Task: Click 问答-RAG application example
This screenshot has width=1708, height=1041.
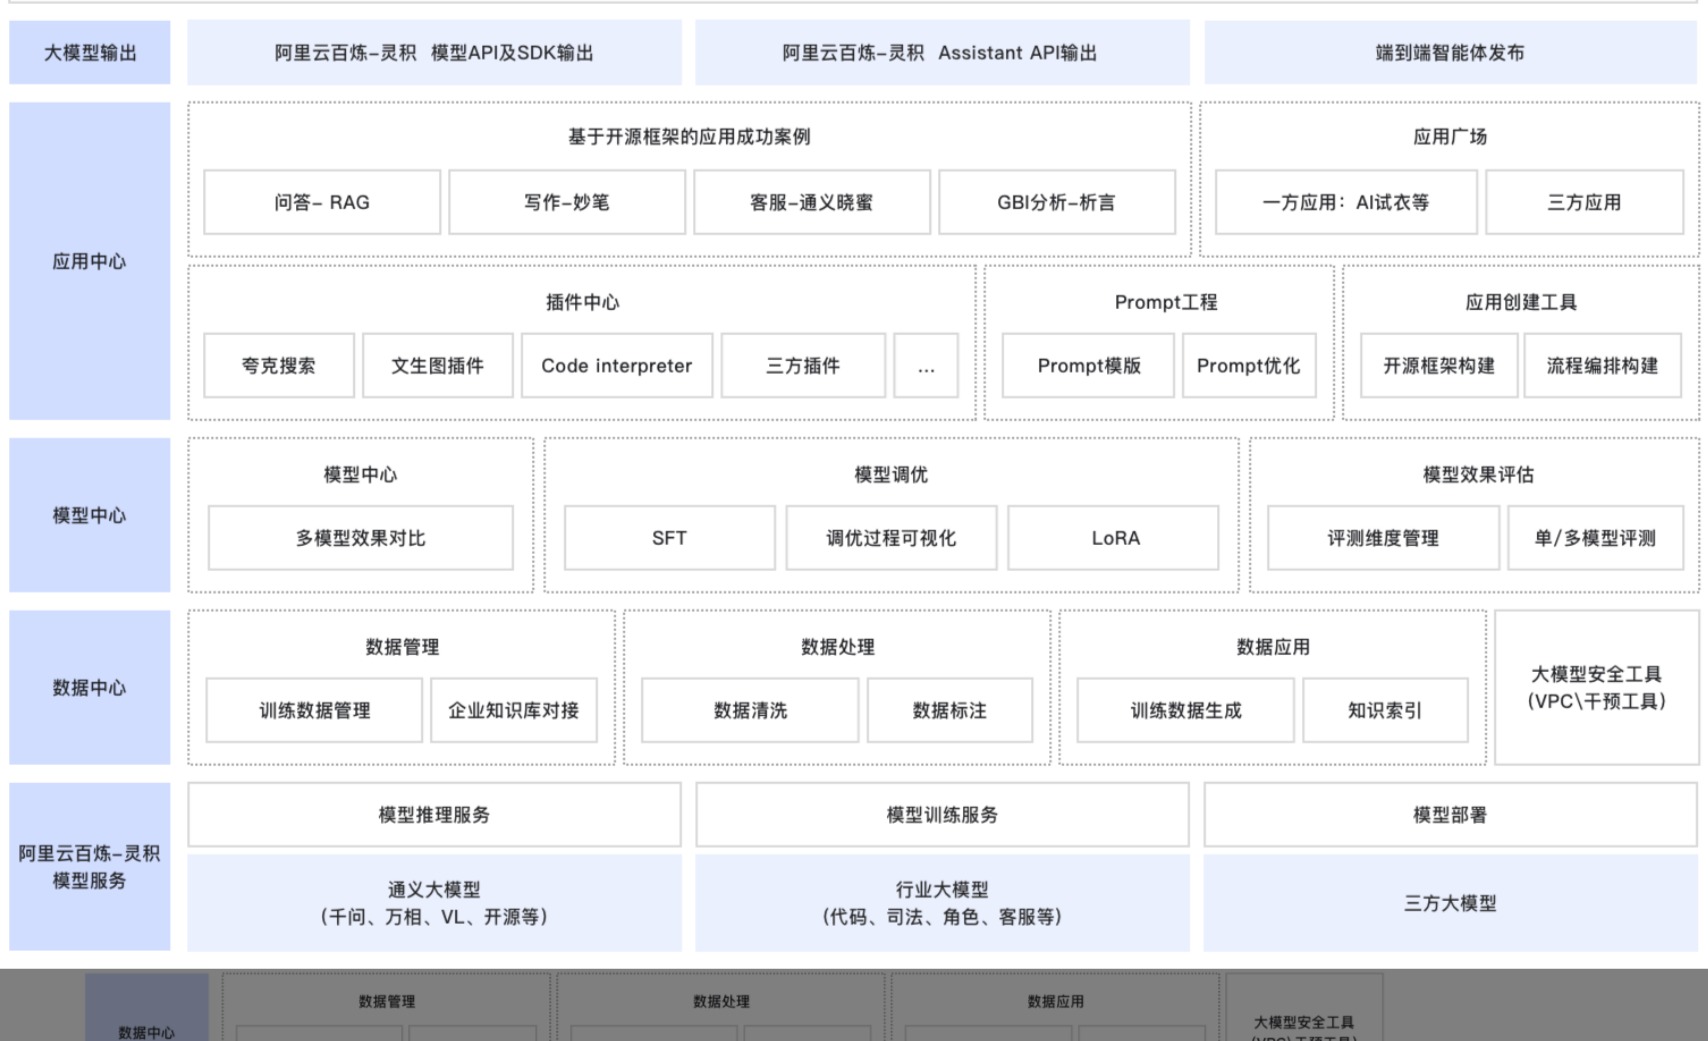Action: tap(322, 202)
